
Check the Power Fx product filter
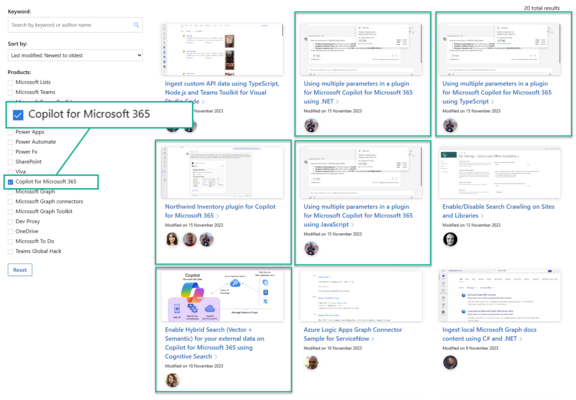10,152
